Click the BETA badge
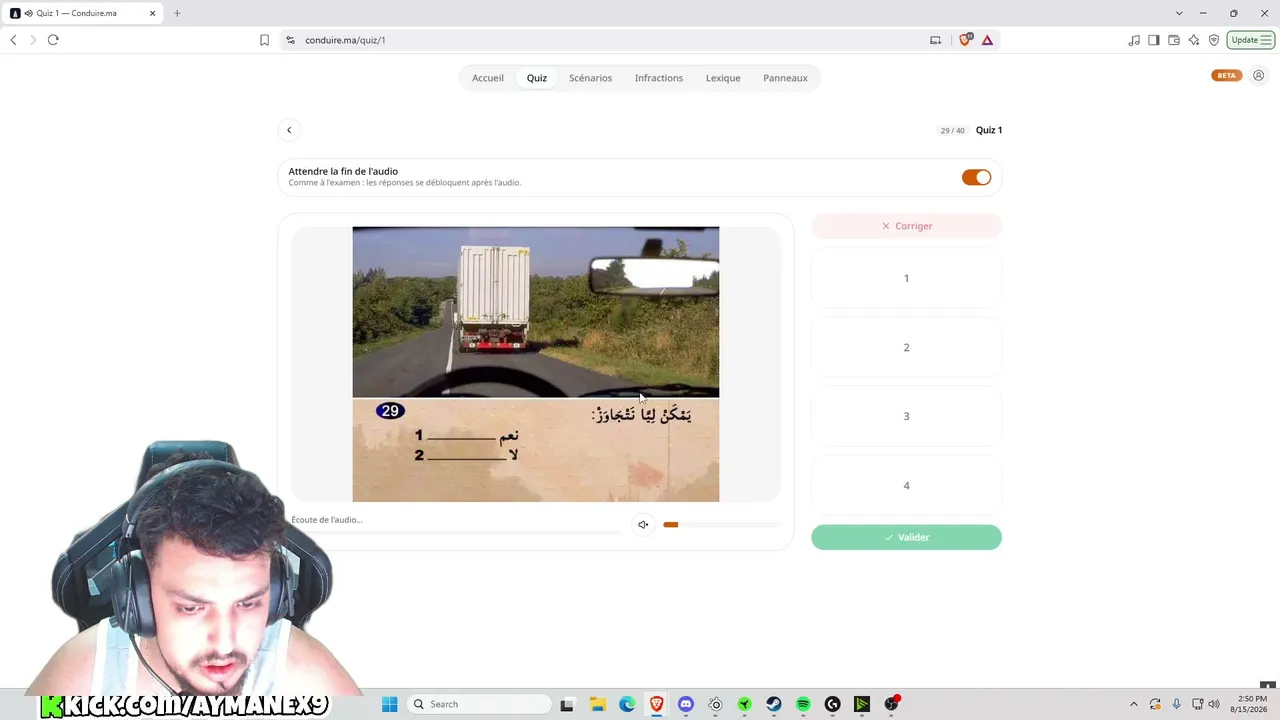 pos(1226,76)
